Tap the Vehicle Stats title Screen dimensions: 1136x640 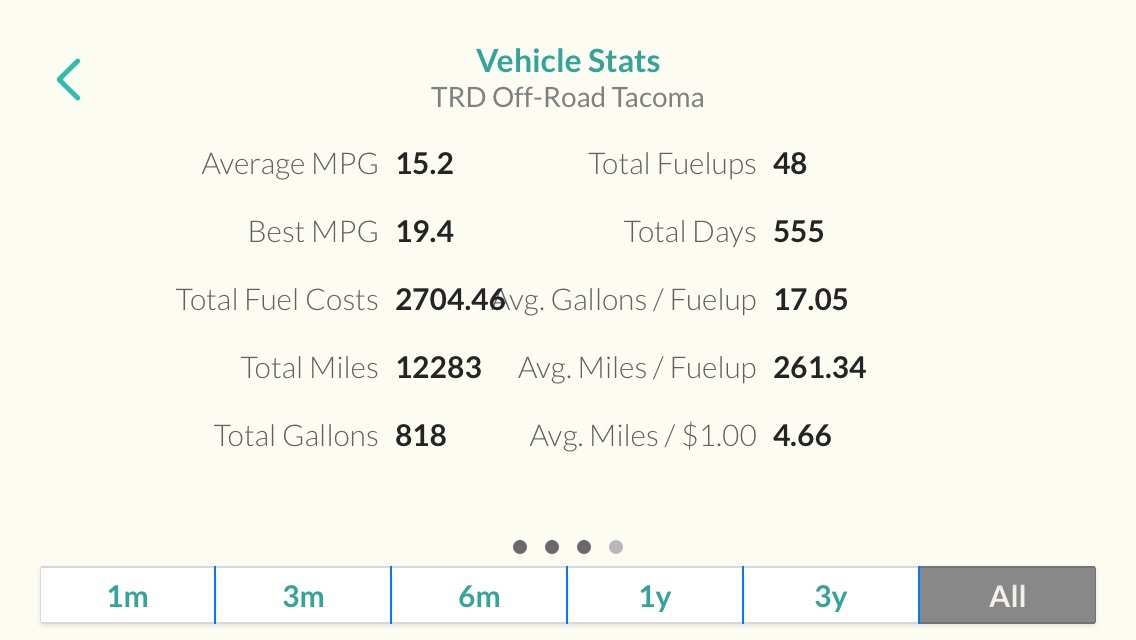pos(568,61)
